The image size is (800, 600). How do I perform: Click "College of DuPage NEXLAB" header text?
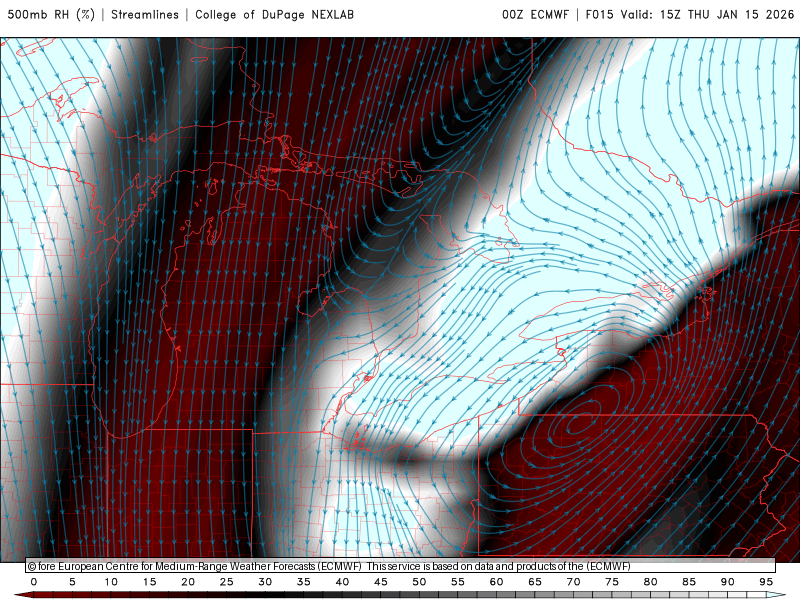(x=274, y=14)
